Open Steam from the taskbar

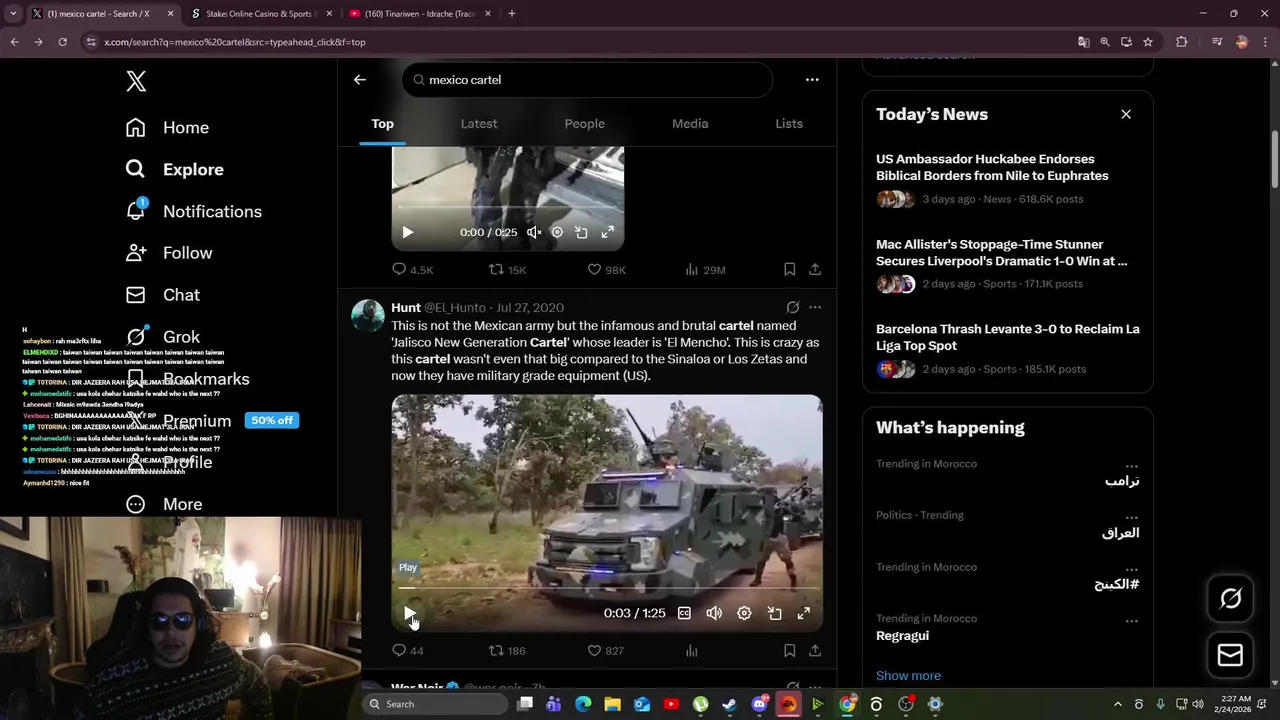click(x=730, y=704)
